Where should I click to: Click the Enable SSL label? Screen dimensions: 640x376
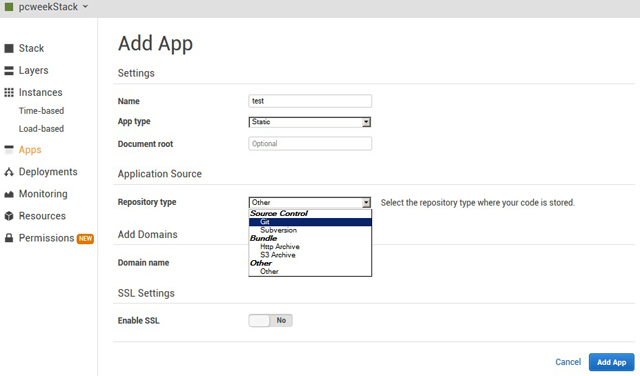pyautogui.click(x=138, y=321)
